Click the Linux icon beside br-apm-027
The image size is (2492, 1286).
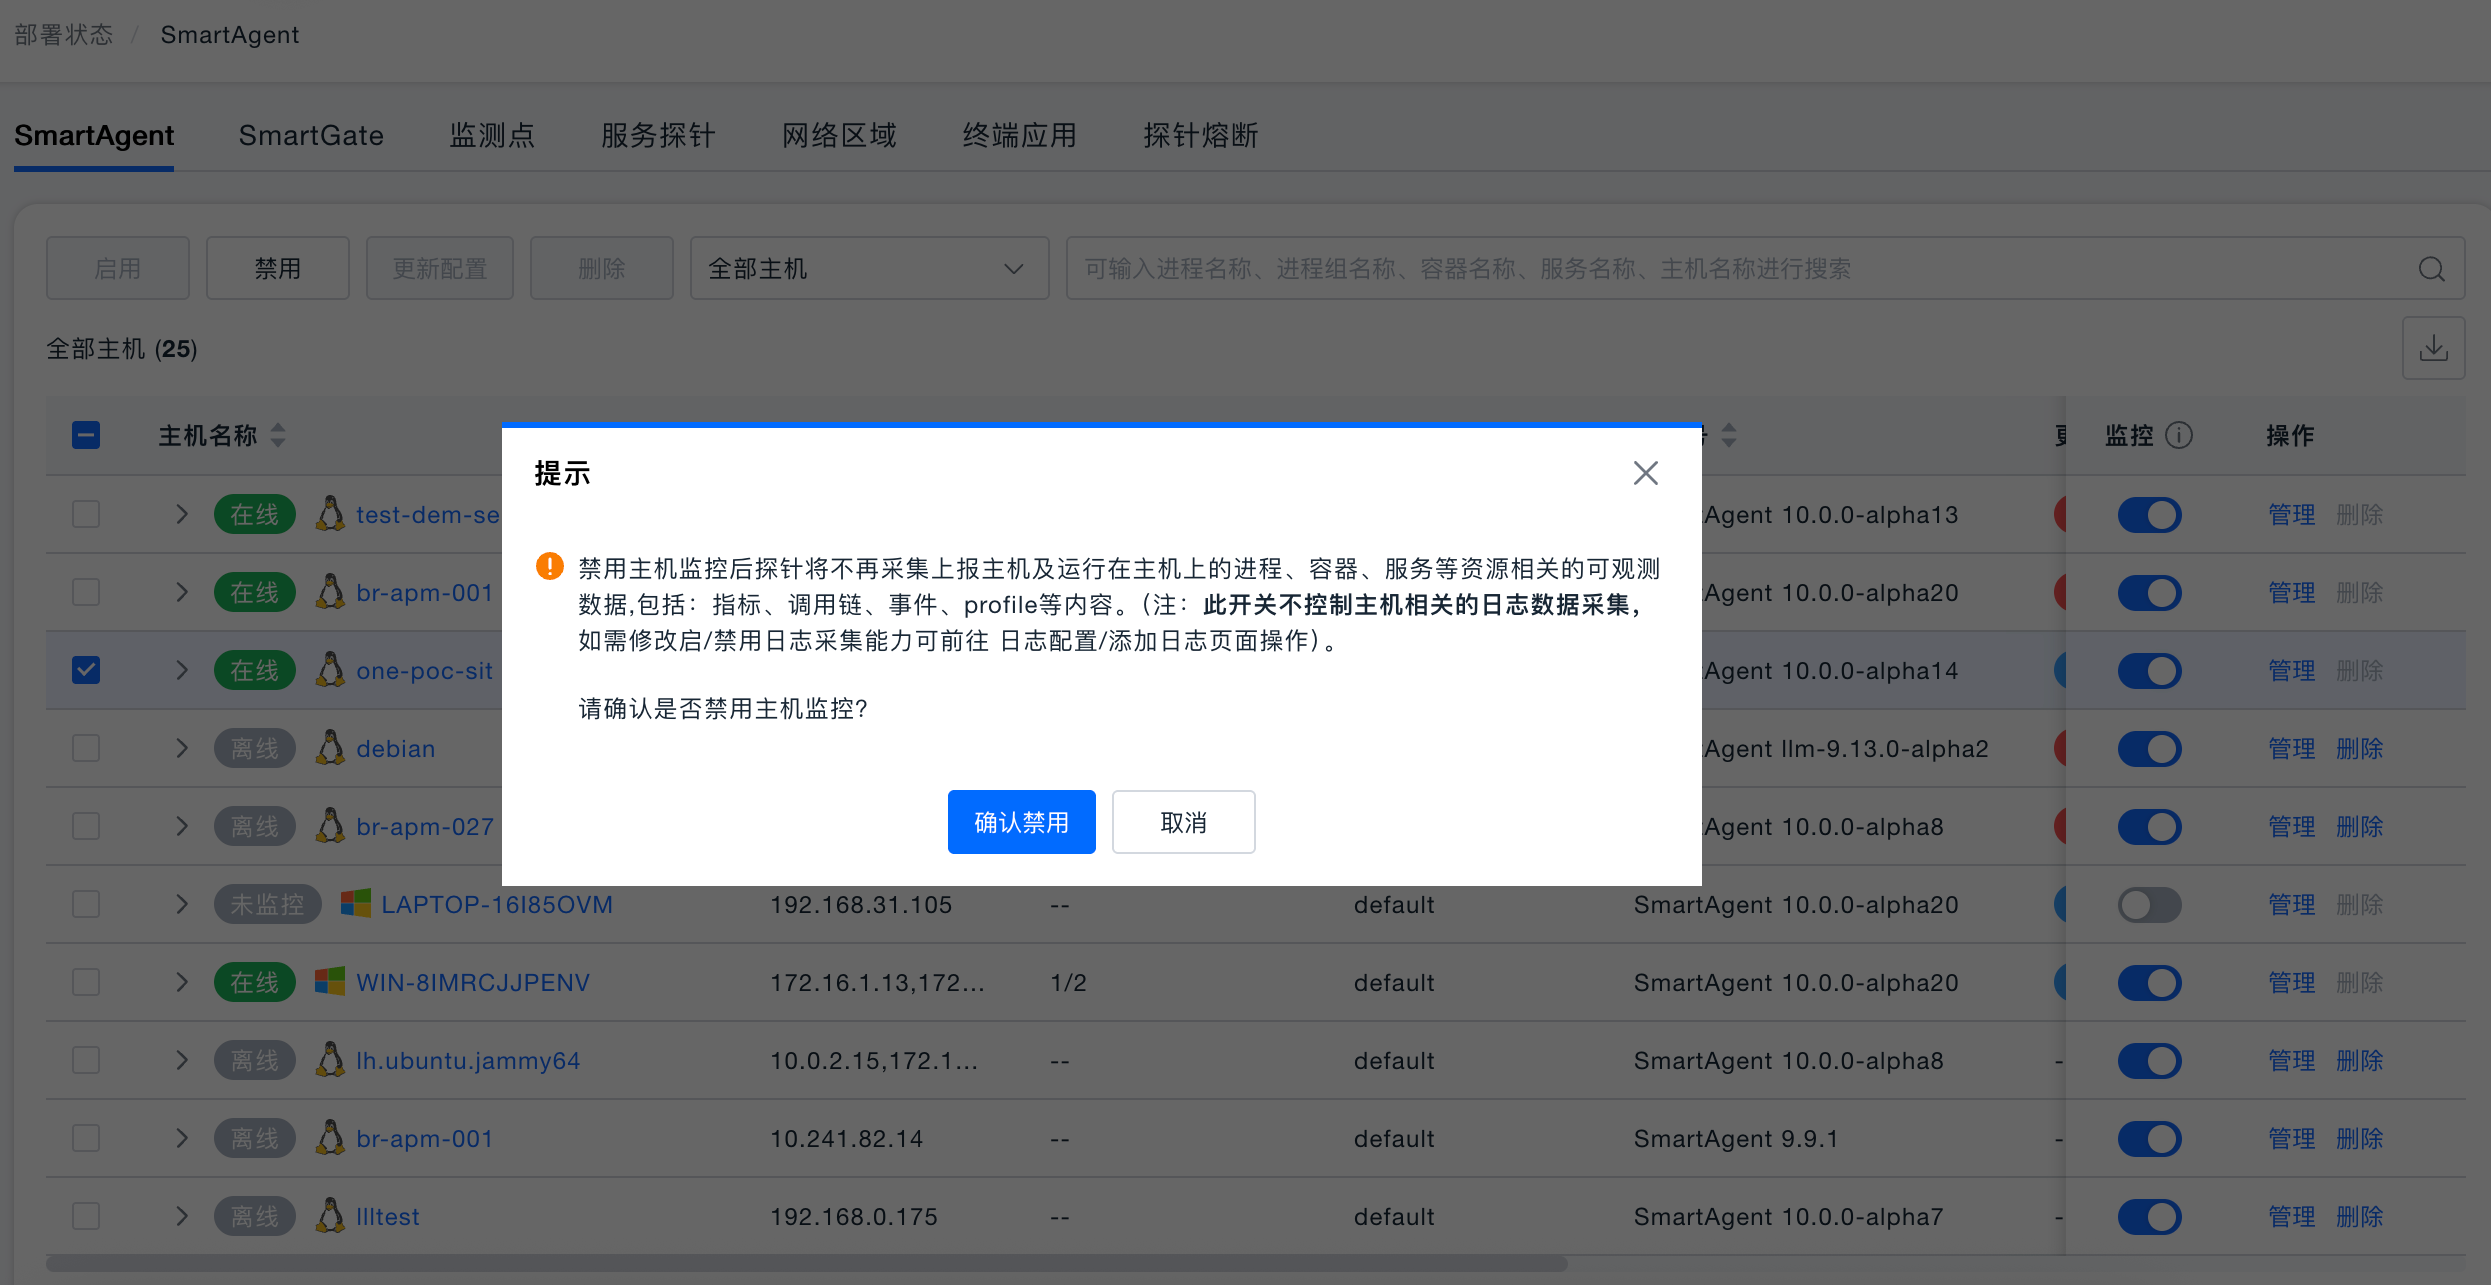click(x=330, y=826)
